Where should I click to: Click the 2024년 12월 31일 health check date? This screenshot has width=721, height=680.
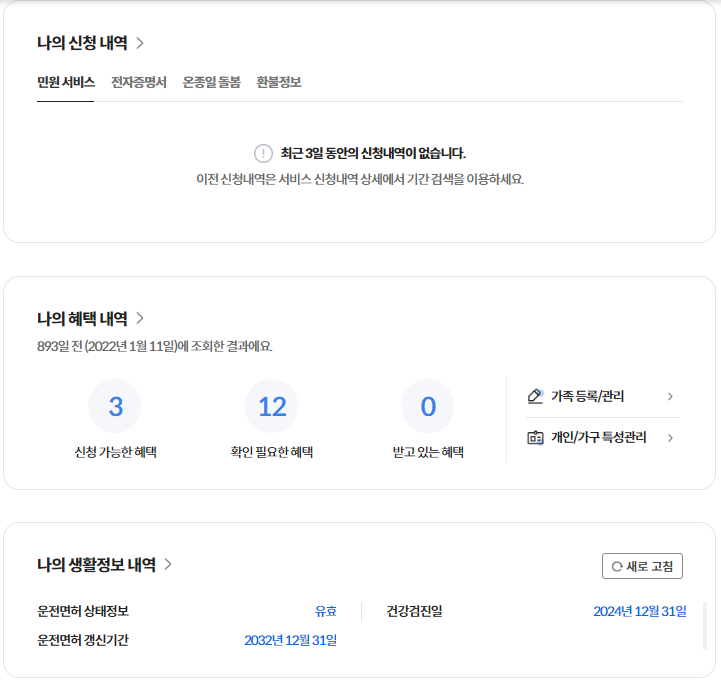pyautogui.click(x=640, y=611)
